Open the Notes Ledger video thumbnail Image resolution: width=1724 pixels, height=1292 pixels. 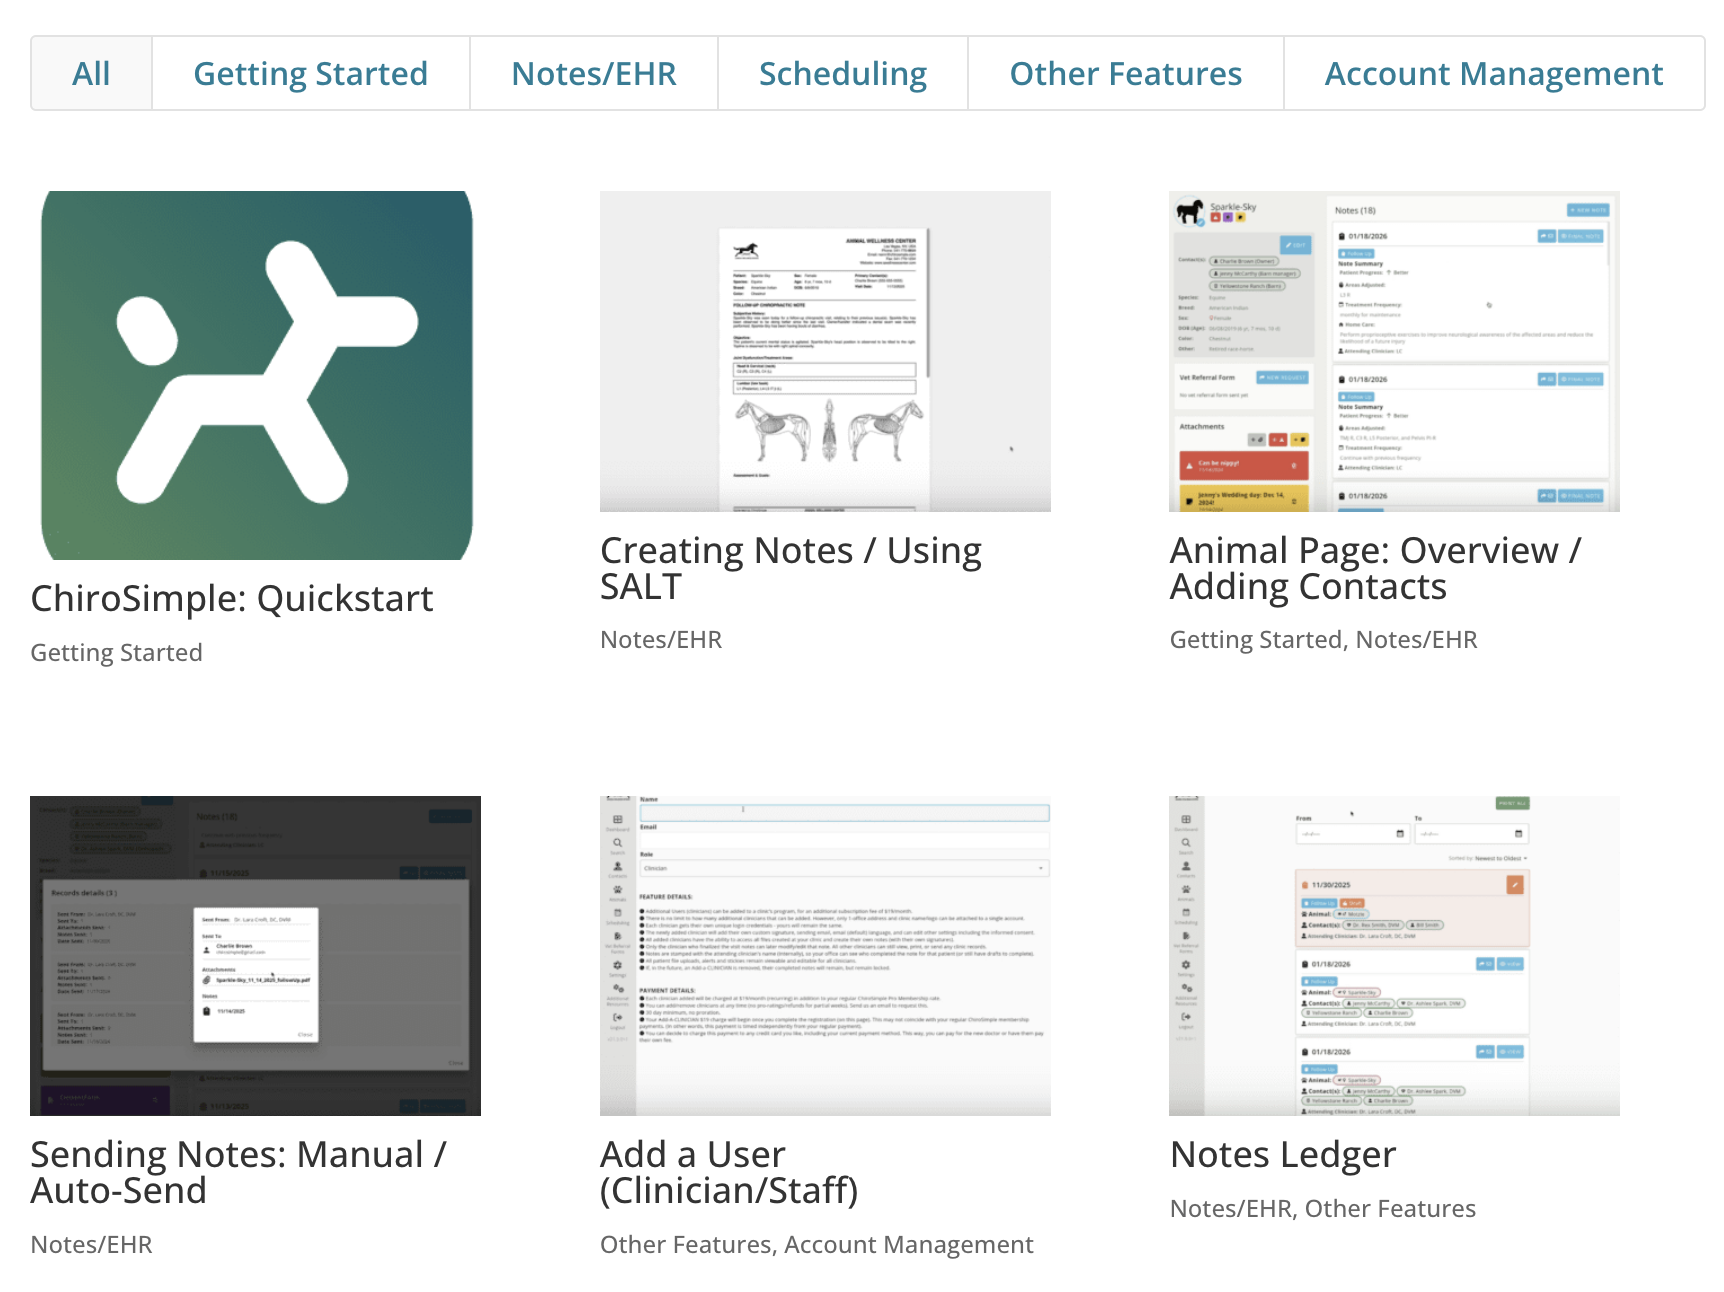pyautogui.click(x=1394, y=955)
